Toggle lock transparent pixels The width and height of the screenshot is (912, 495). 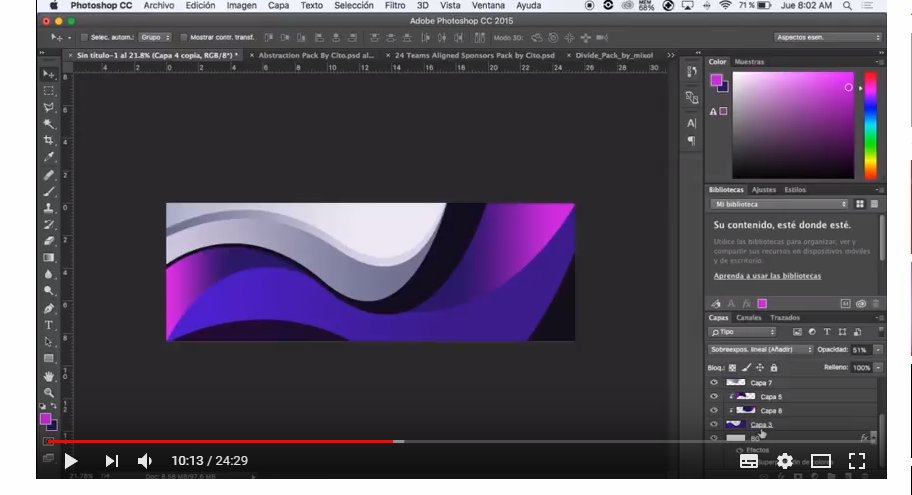click(732, 368)
